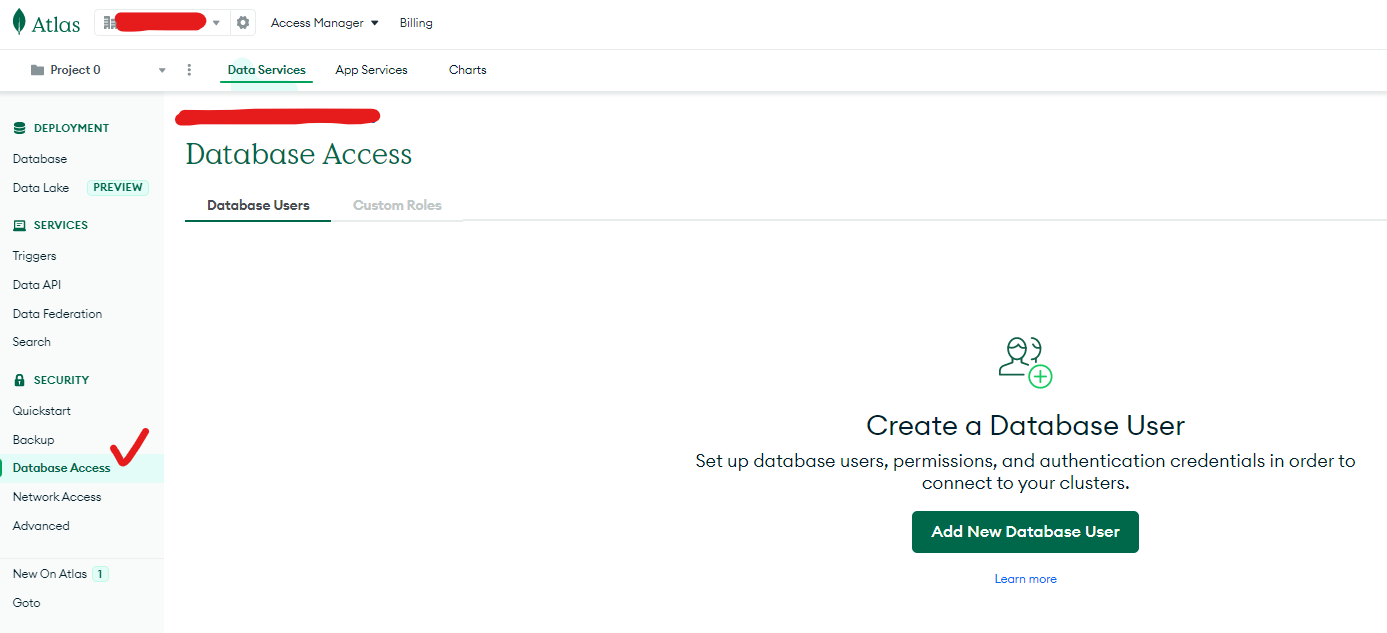Click the PREVIEW badge beside Data Lake
1387x633 pixels.
(x=118, y=187)
